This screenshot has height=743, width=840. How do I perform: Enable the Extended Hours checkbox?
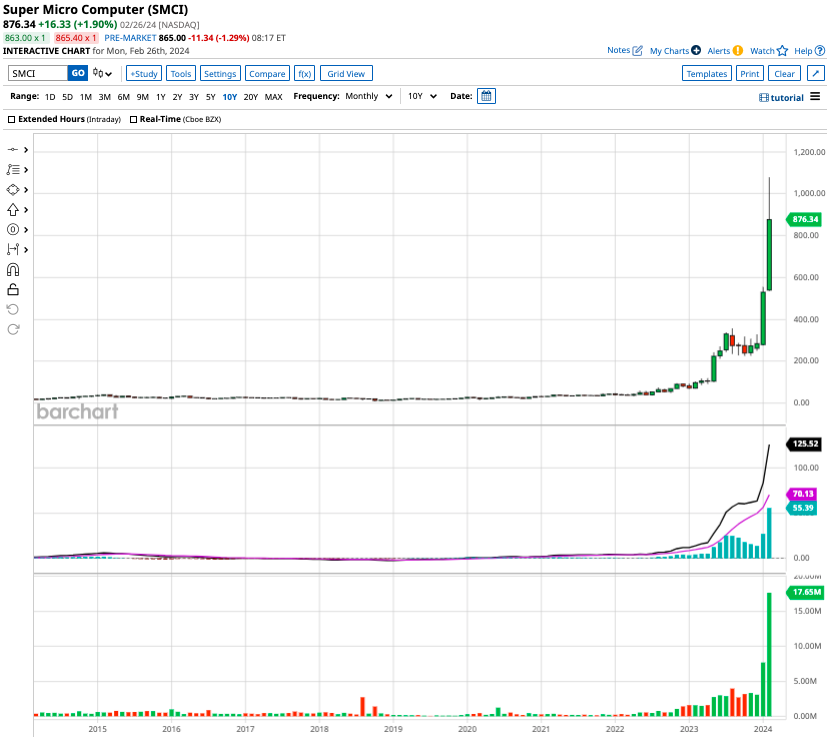10,118
